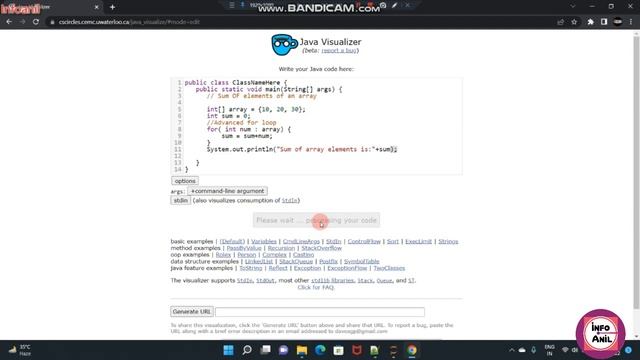Load the LinkedList data structure example
The height and width of the screenshot is (360, 640).
click(x=259, y=262)
